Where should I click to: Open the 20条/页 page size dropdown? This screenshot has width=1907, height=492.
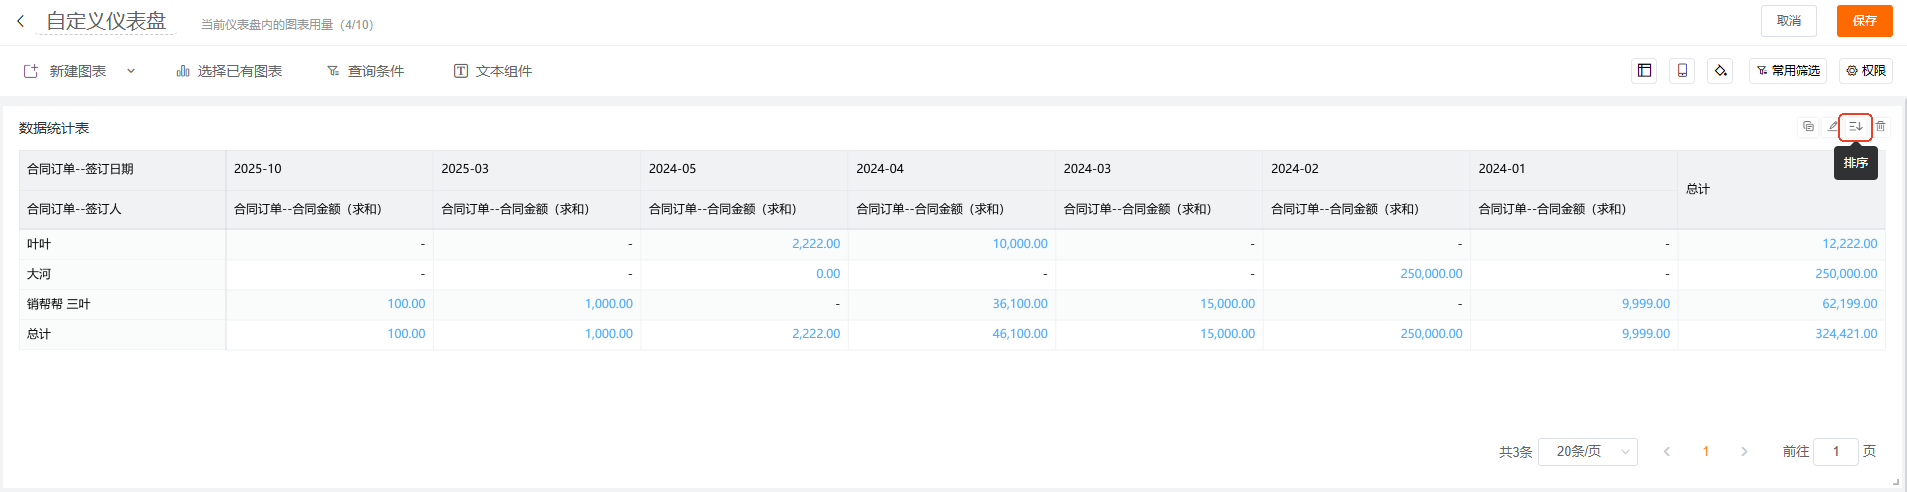pos(1587,452)
